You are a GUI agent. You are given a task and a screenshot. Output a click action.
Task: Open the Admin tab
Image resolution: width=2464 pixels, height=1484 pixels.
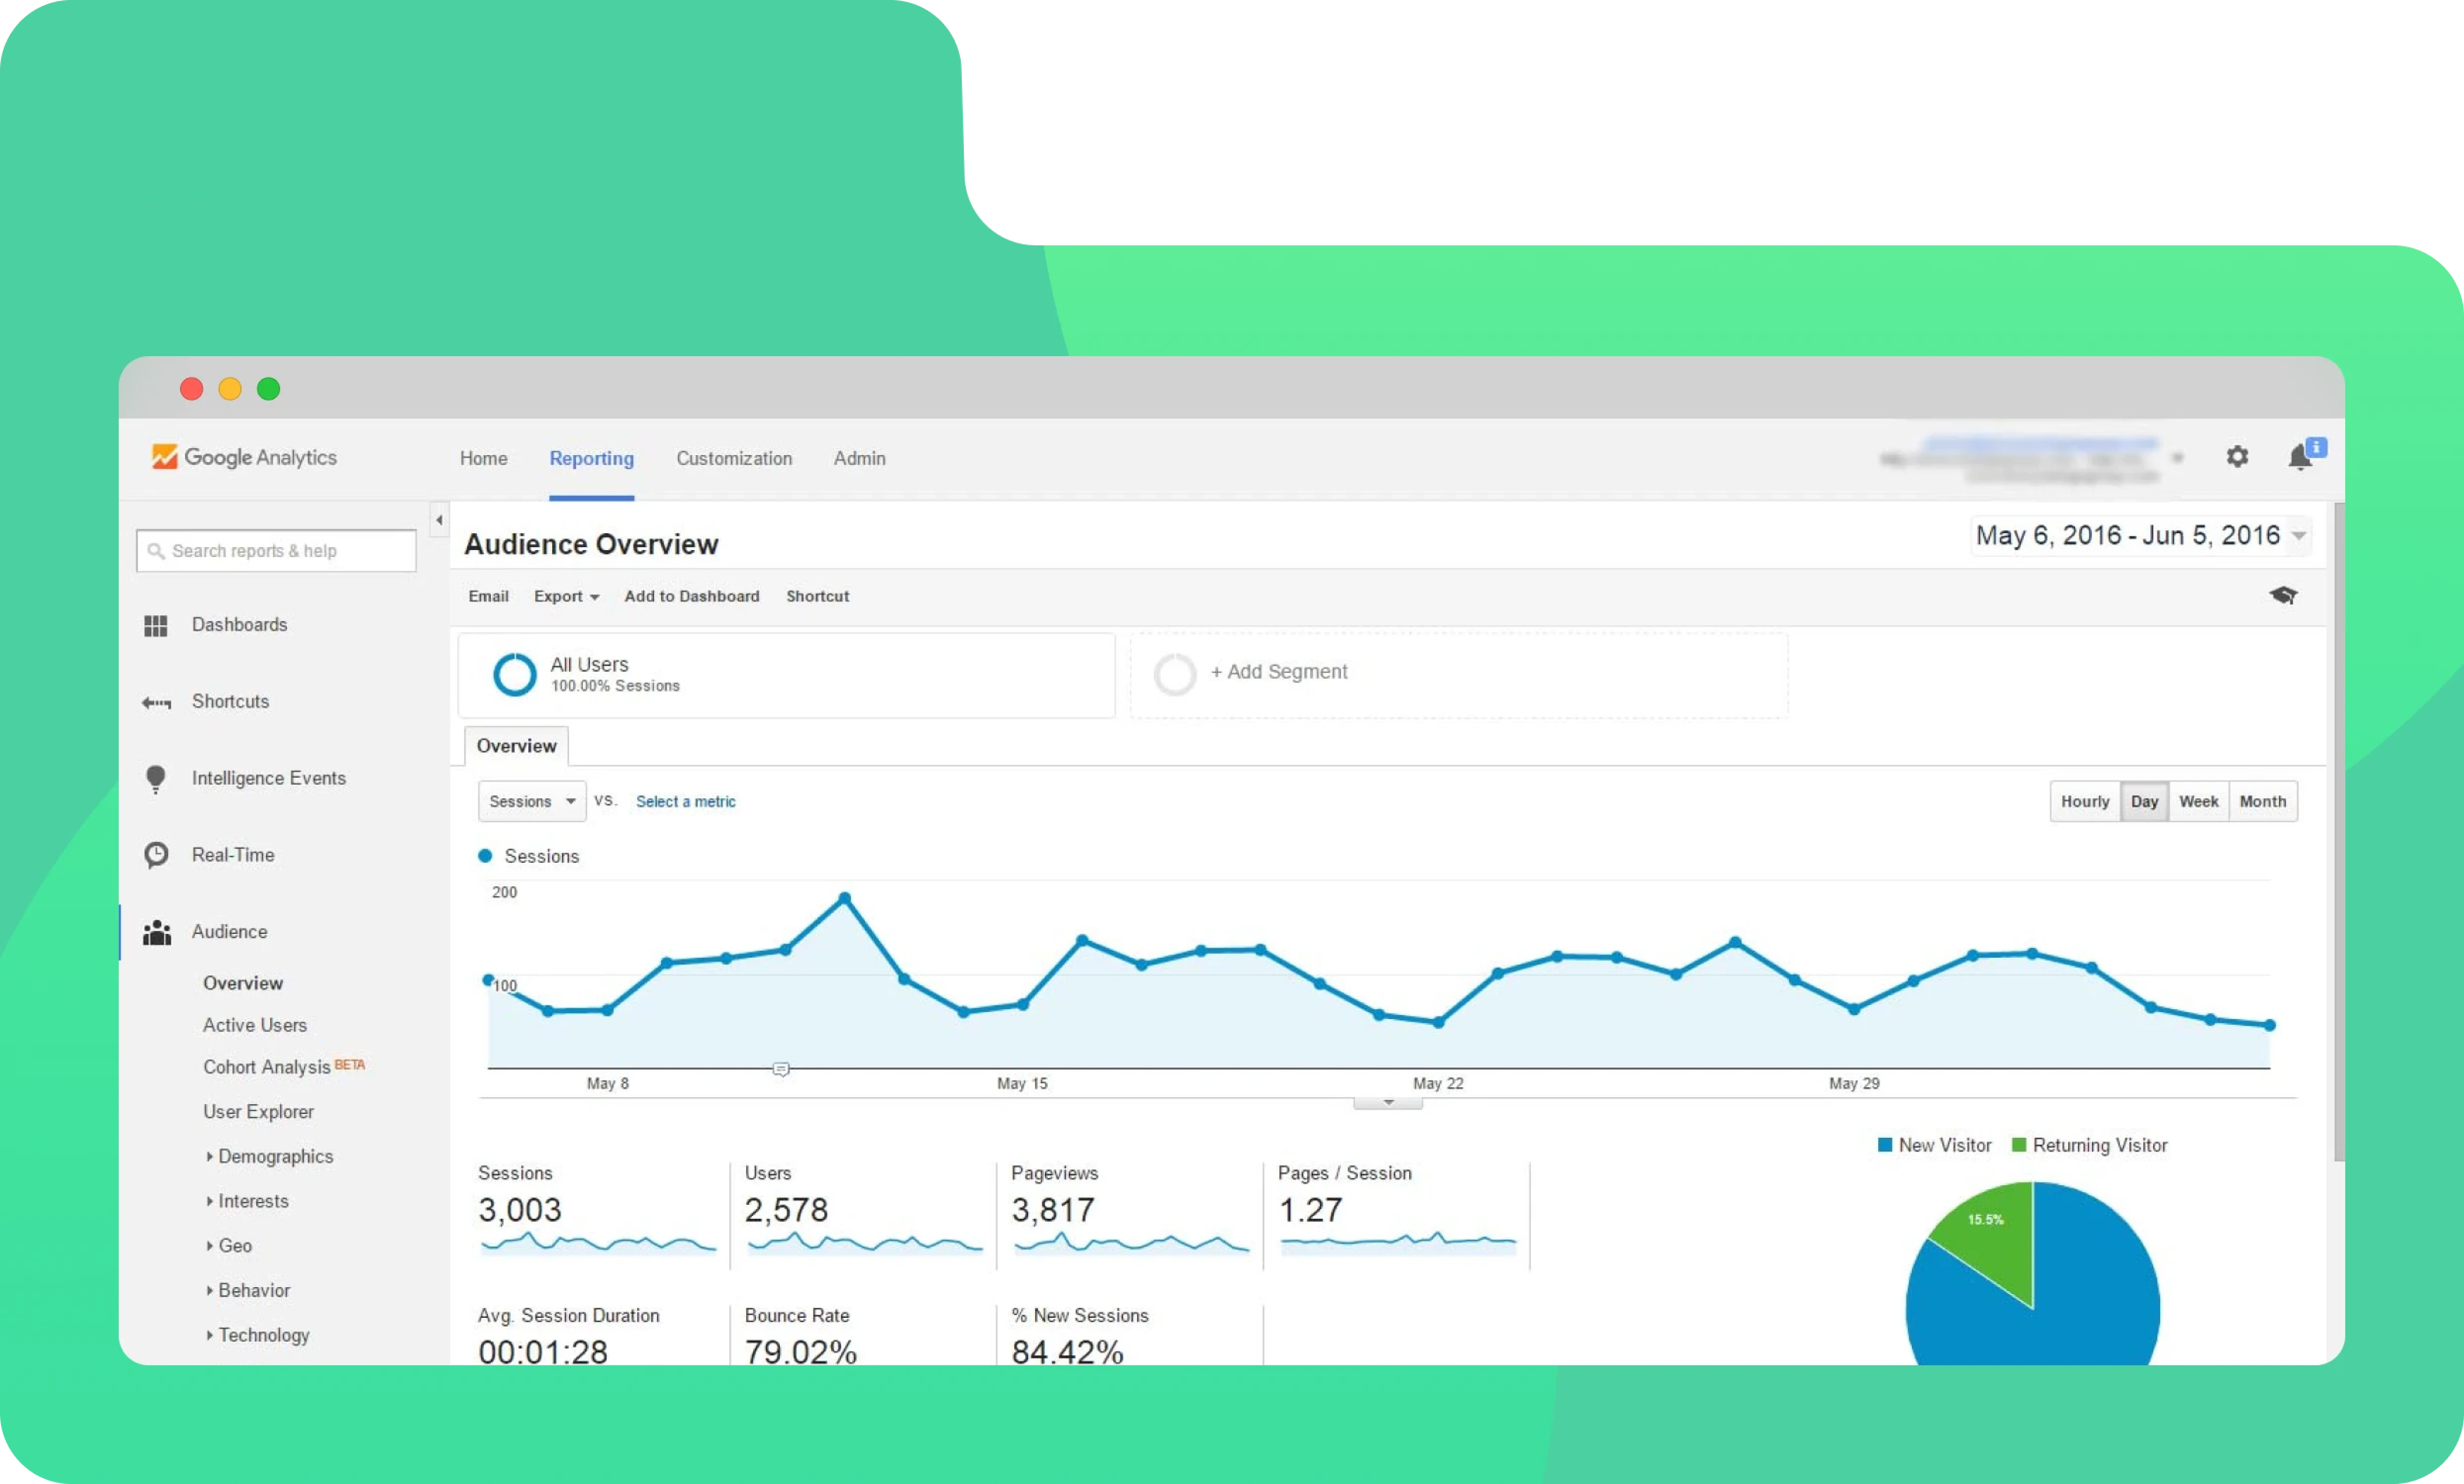(859, 459)
